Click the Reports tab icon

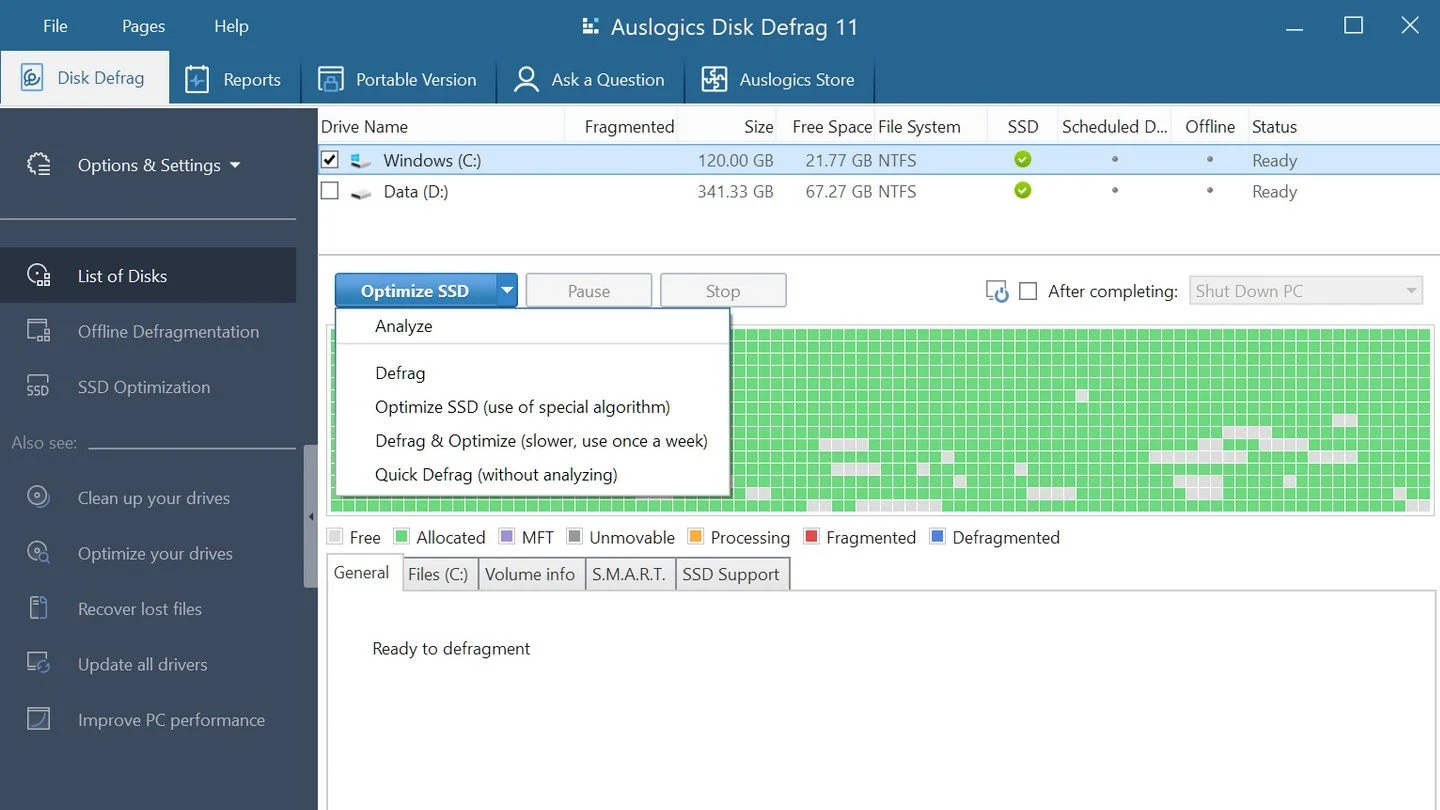pyautogui.click(x=197, y=80)
